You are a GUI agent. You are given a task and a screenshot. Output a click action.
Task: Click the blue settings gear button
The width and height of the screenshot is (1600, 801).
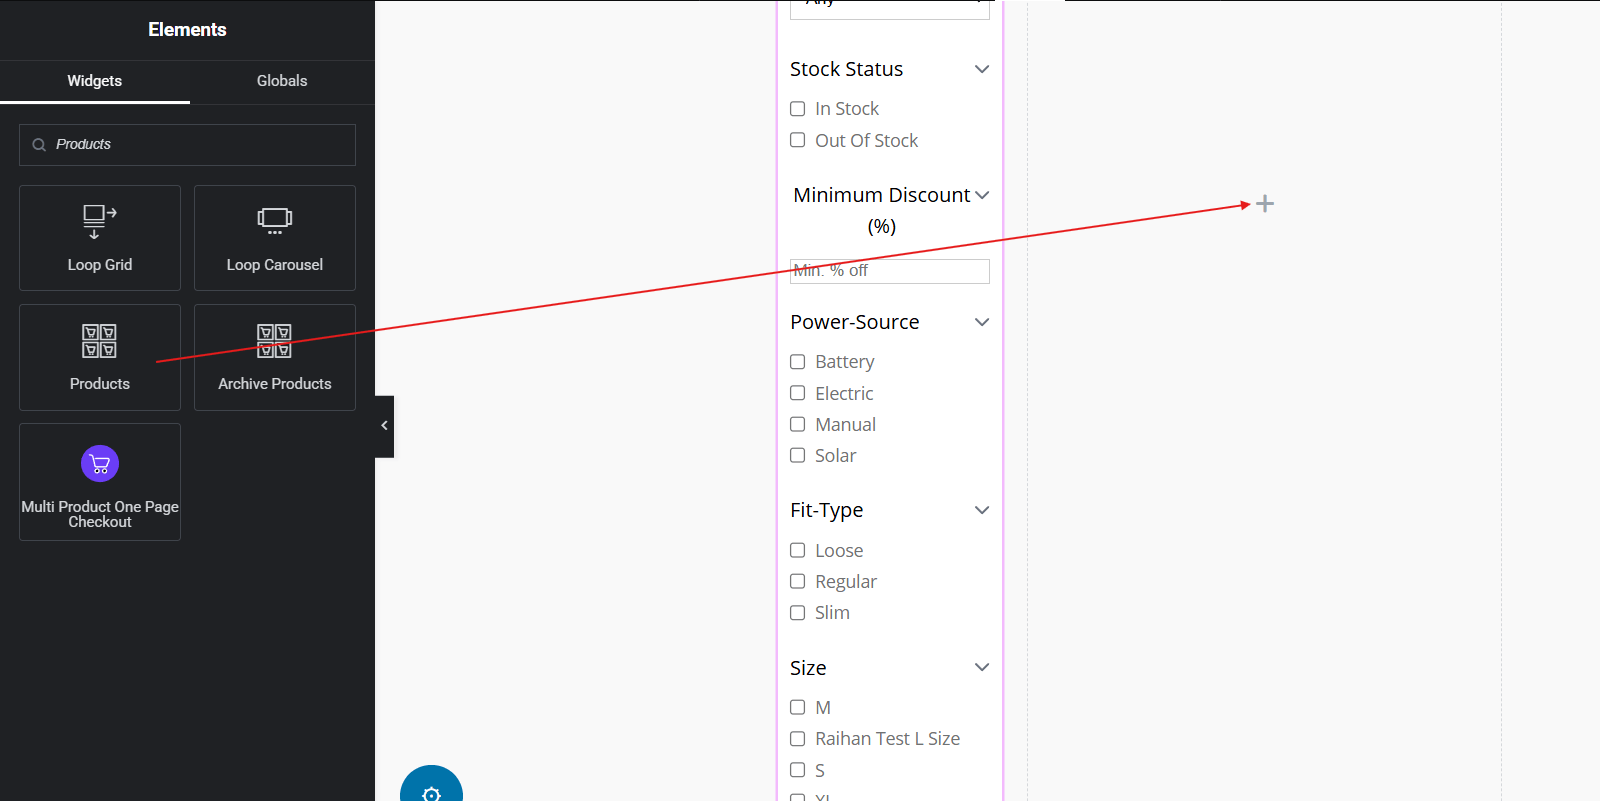431,793
